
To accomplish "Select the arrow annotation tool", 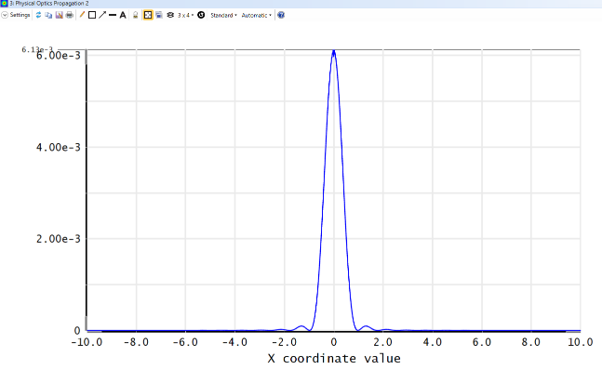I will [102, 15].
